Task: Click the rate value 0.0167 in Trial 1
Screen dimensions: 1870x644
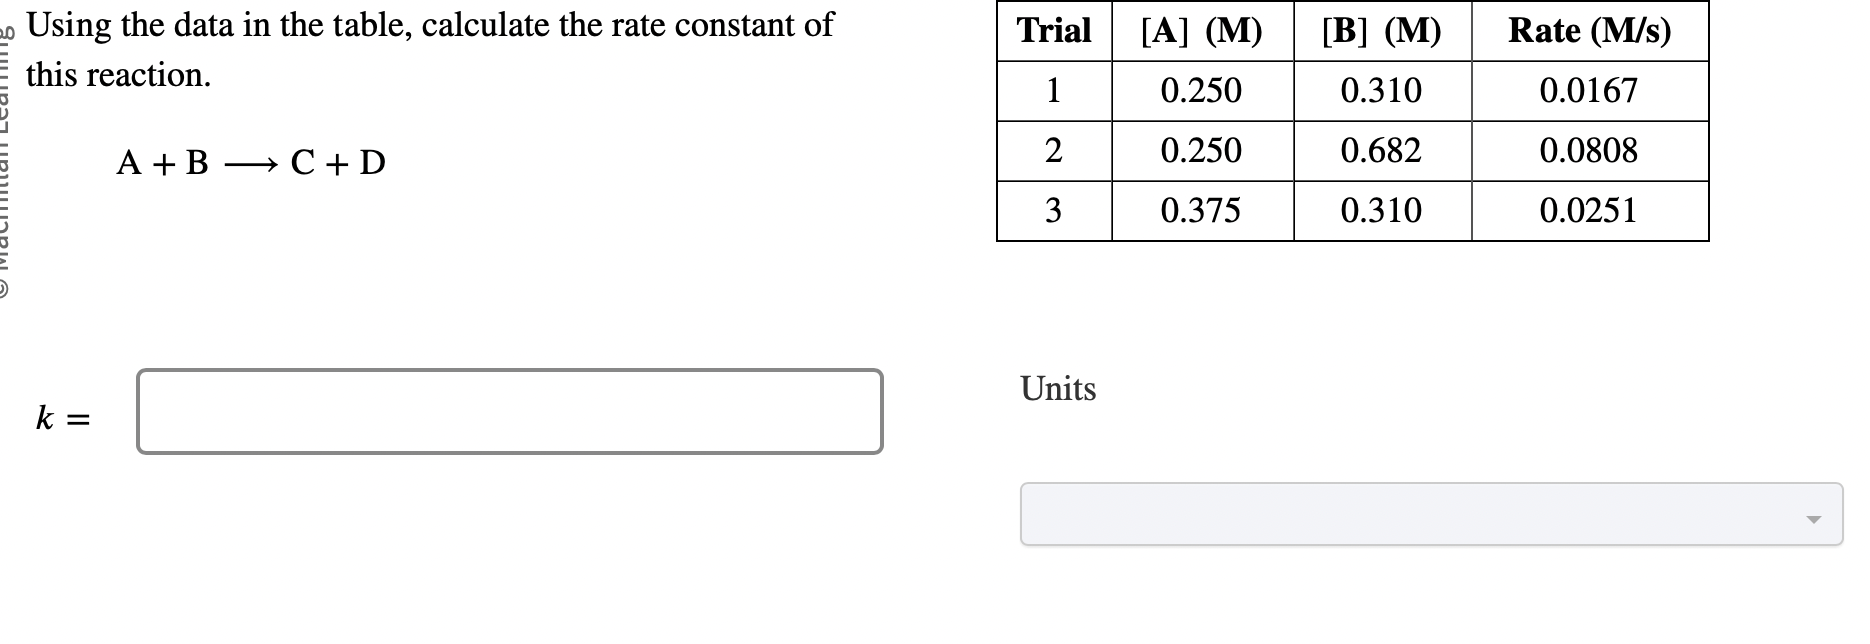Action: pos(1589,91)
